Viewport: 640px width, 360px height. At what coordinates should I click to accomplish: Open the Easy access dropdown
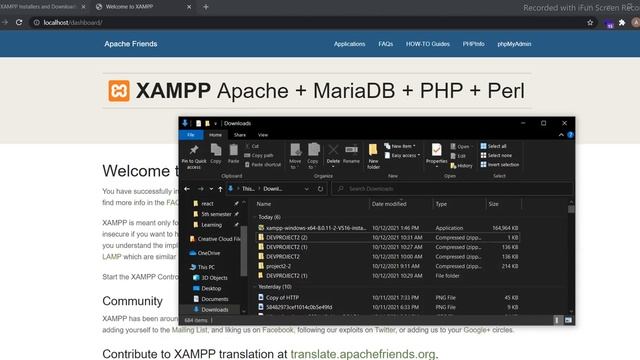click(x=402, y=156)
